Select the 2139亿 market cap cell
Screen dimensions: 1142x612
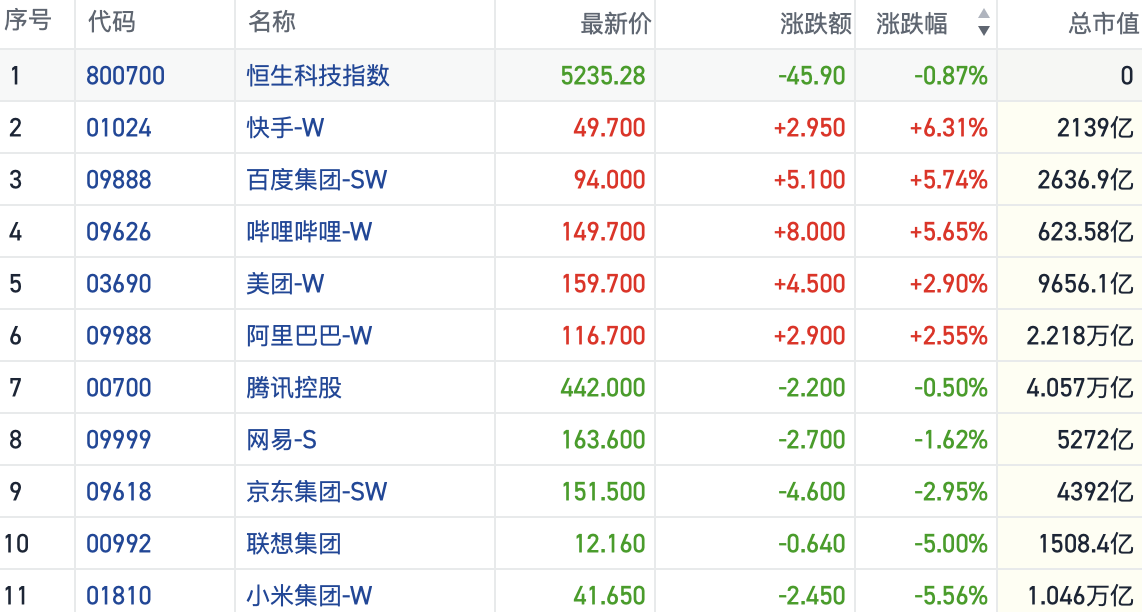(x=1095, y=128)
